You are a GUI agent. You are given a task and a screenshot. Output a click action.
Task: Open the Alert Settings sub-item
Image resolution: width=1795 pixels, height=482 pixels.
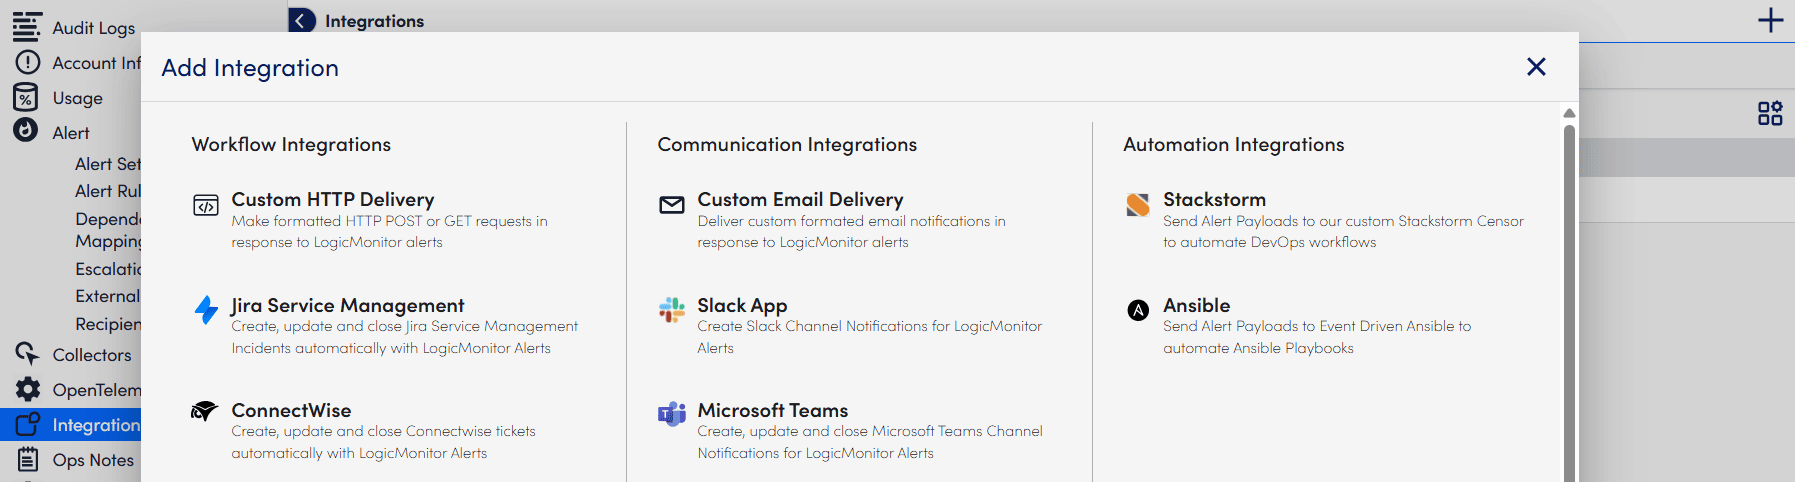[108, 164]
